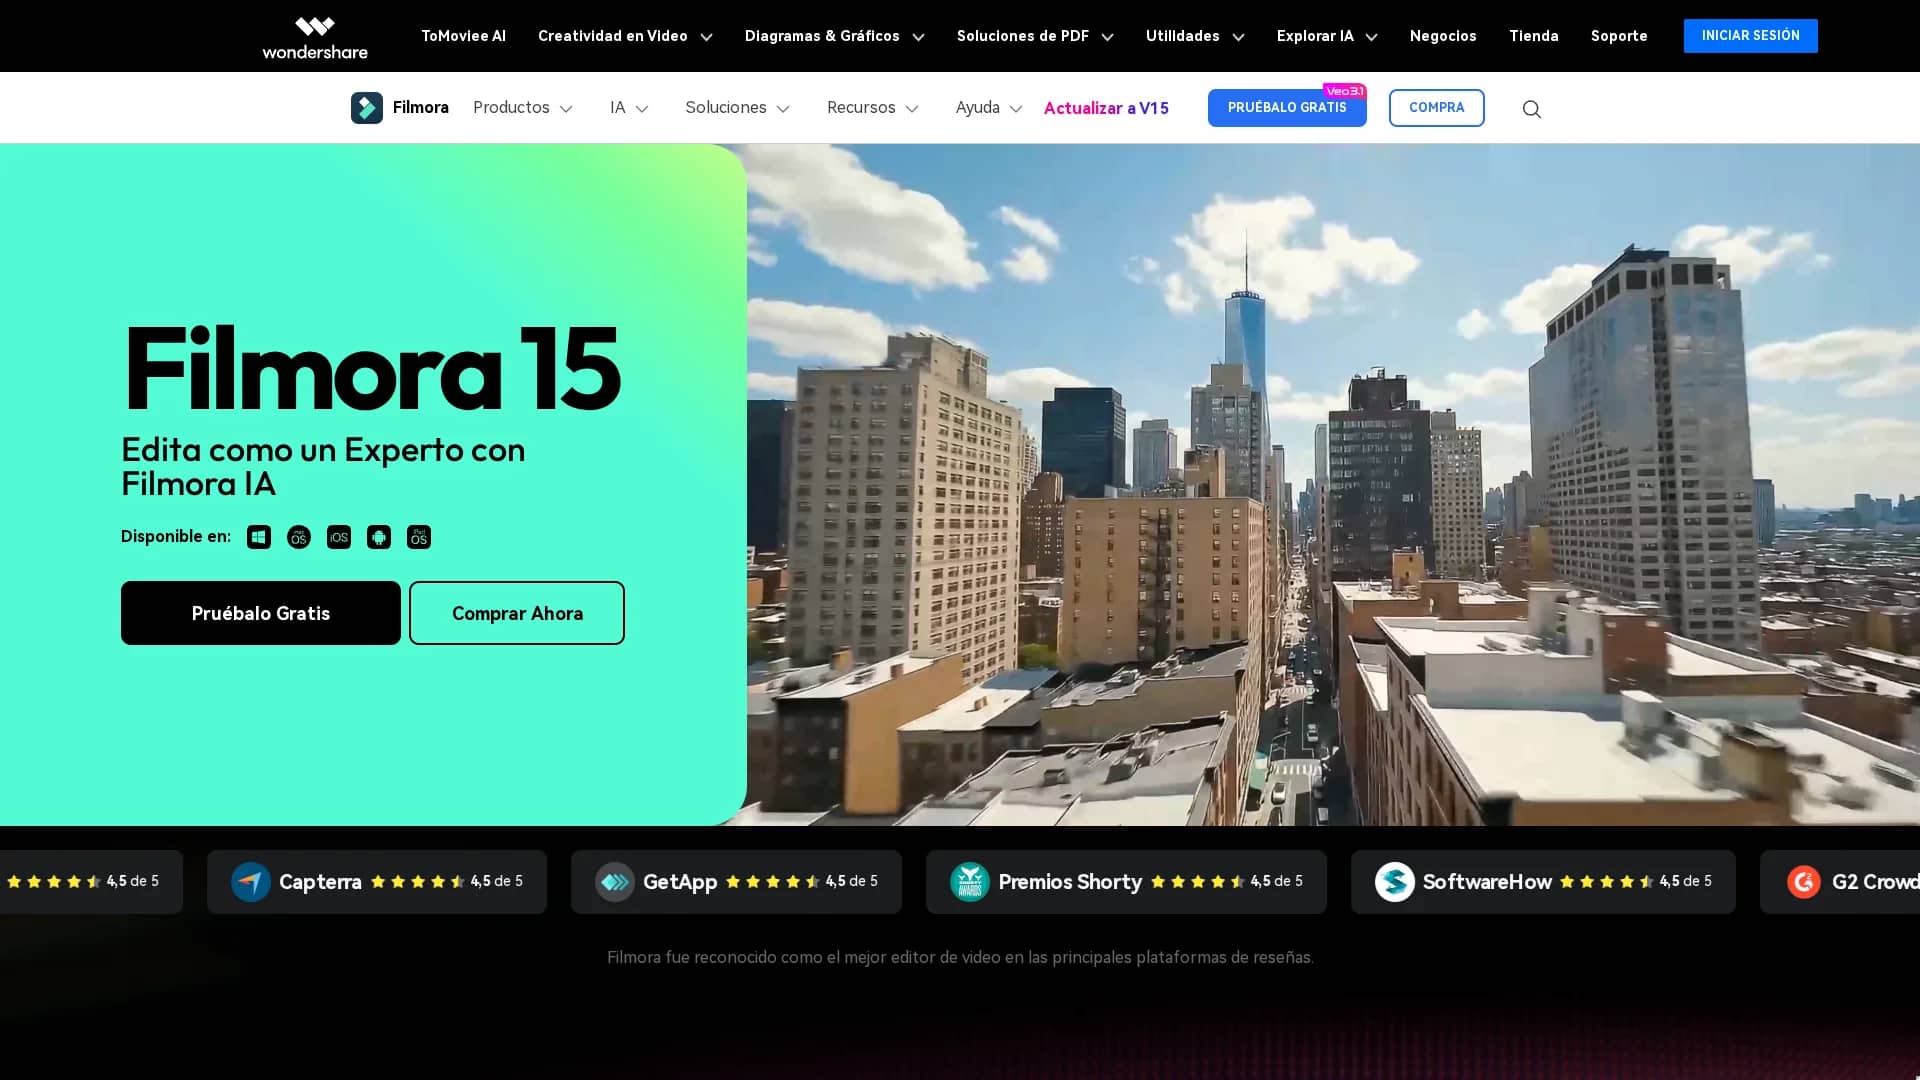Open the Soporte page
Screen dimensions: 1920x1080
[x=1619, y=36]
